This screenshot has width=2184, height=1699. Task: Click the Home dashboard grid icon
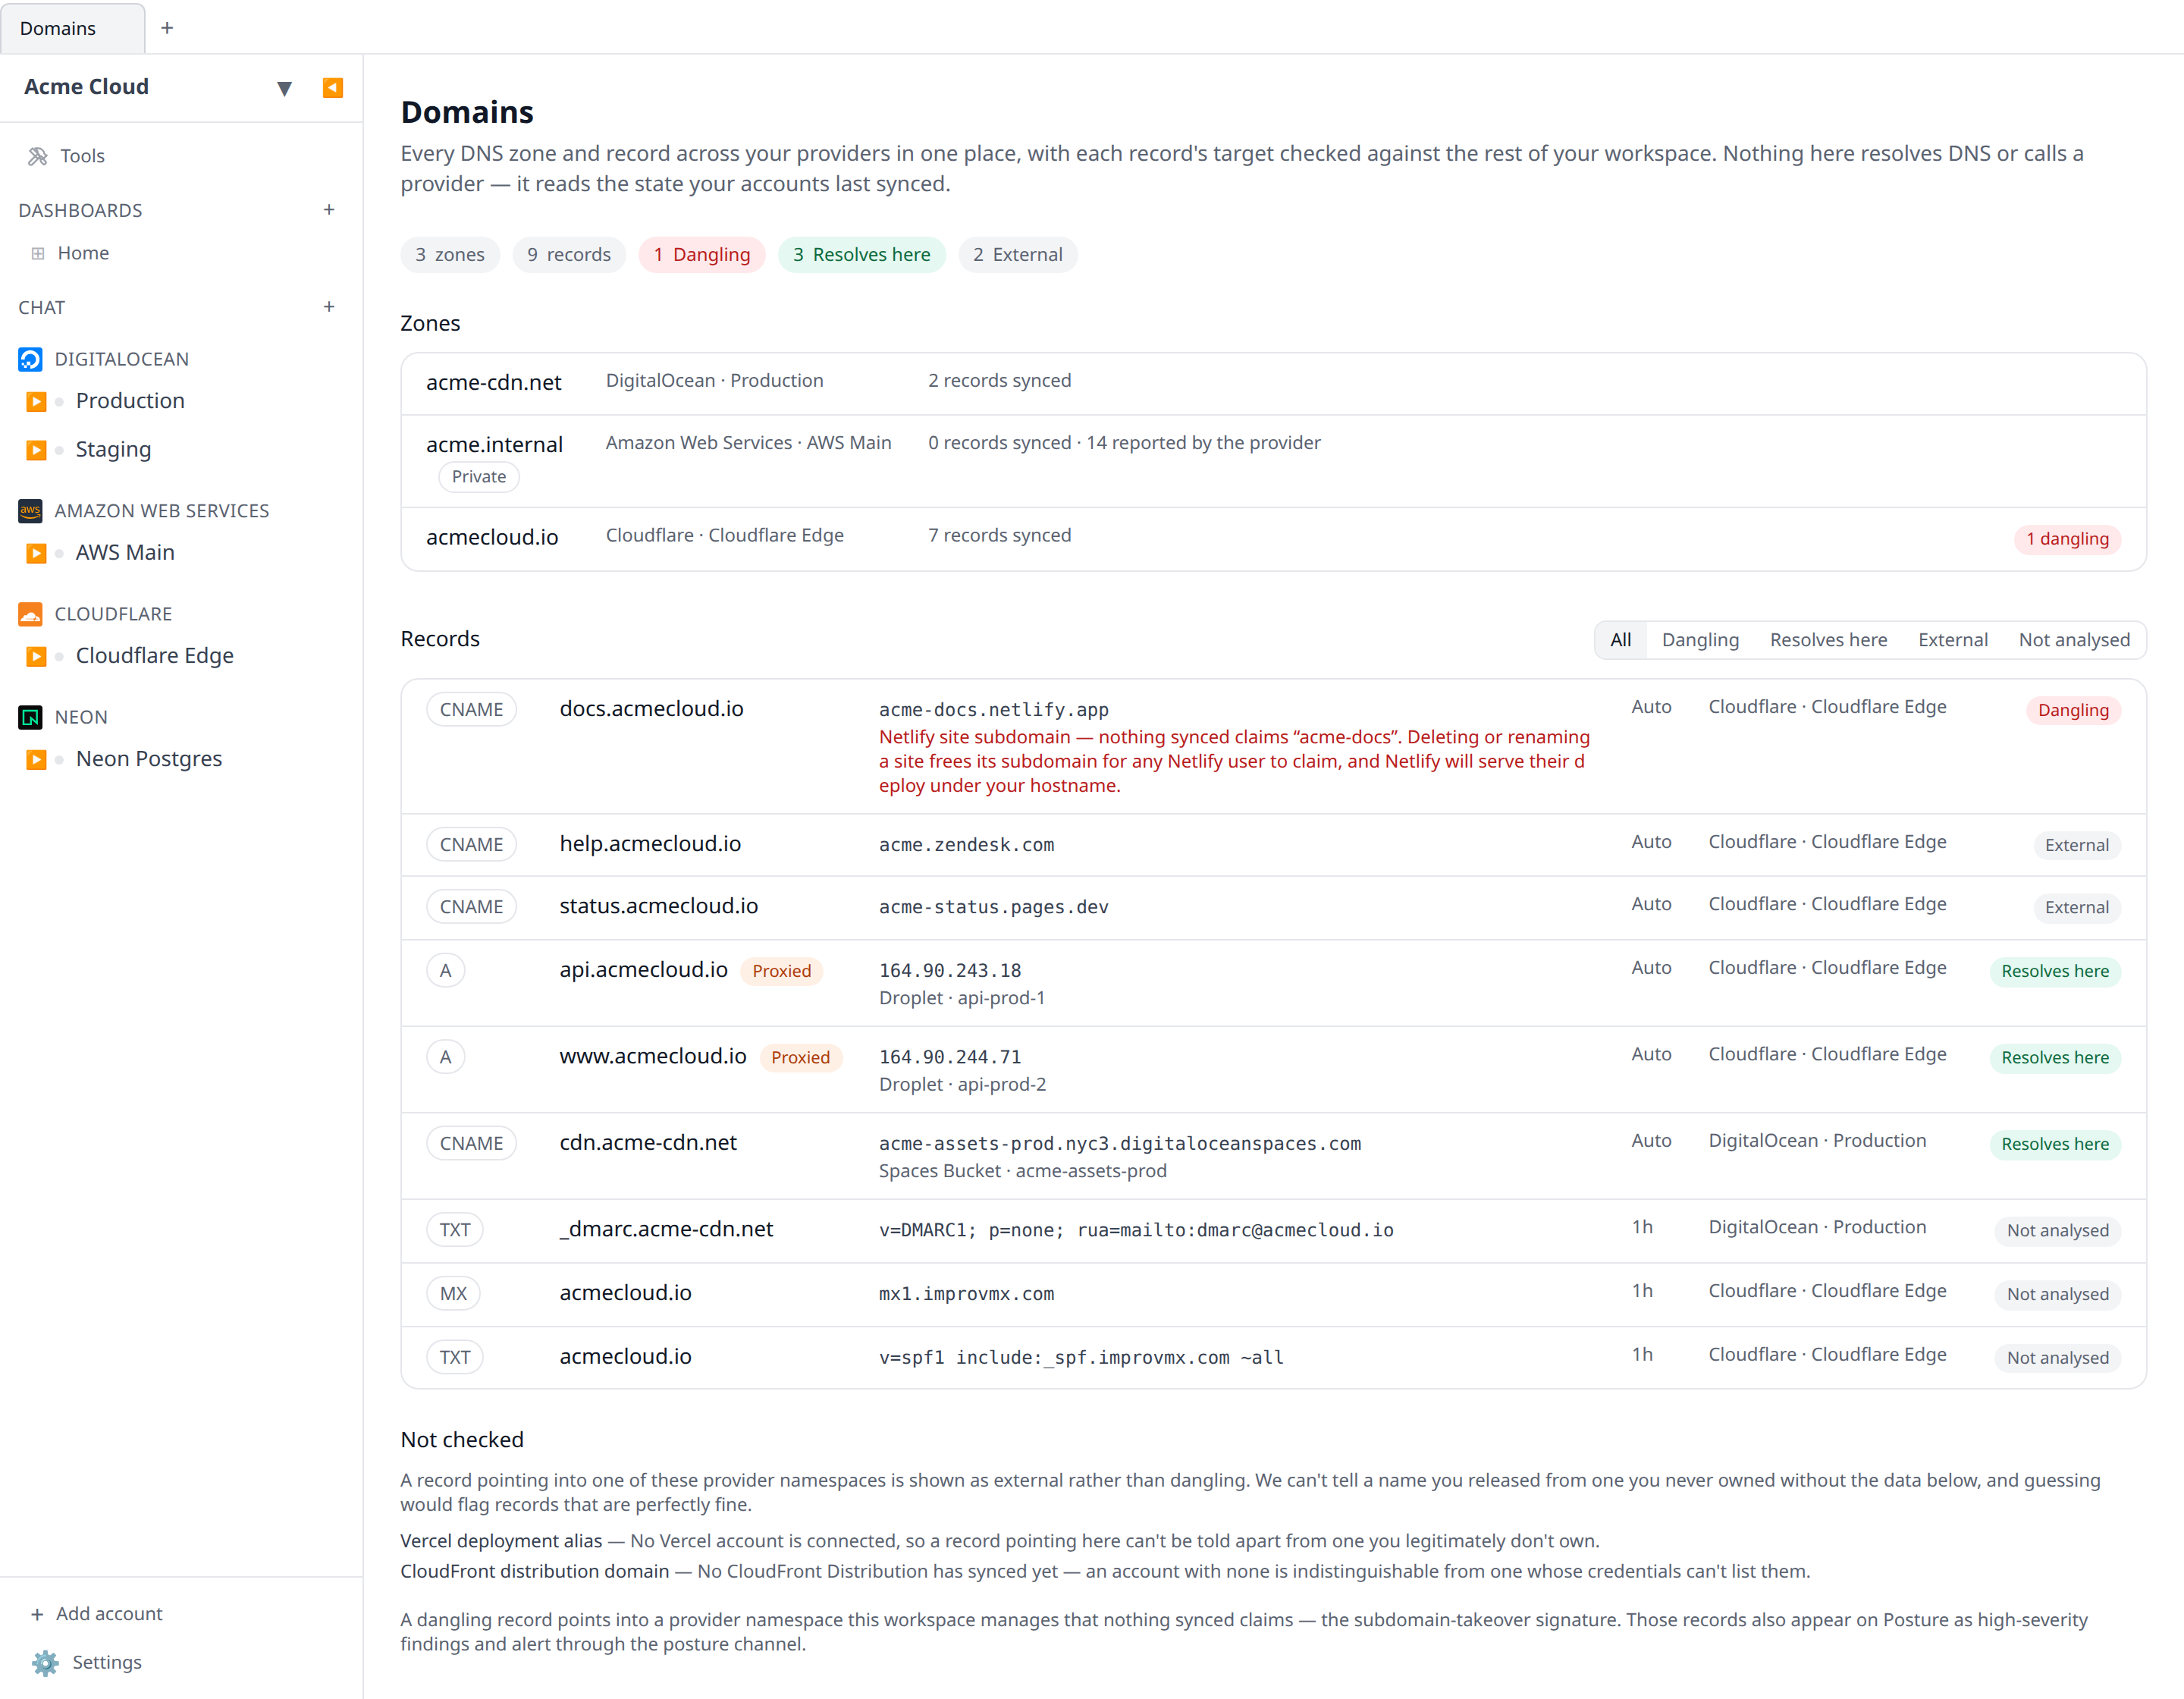point(38,254)
